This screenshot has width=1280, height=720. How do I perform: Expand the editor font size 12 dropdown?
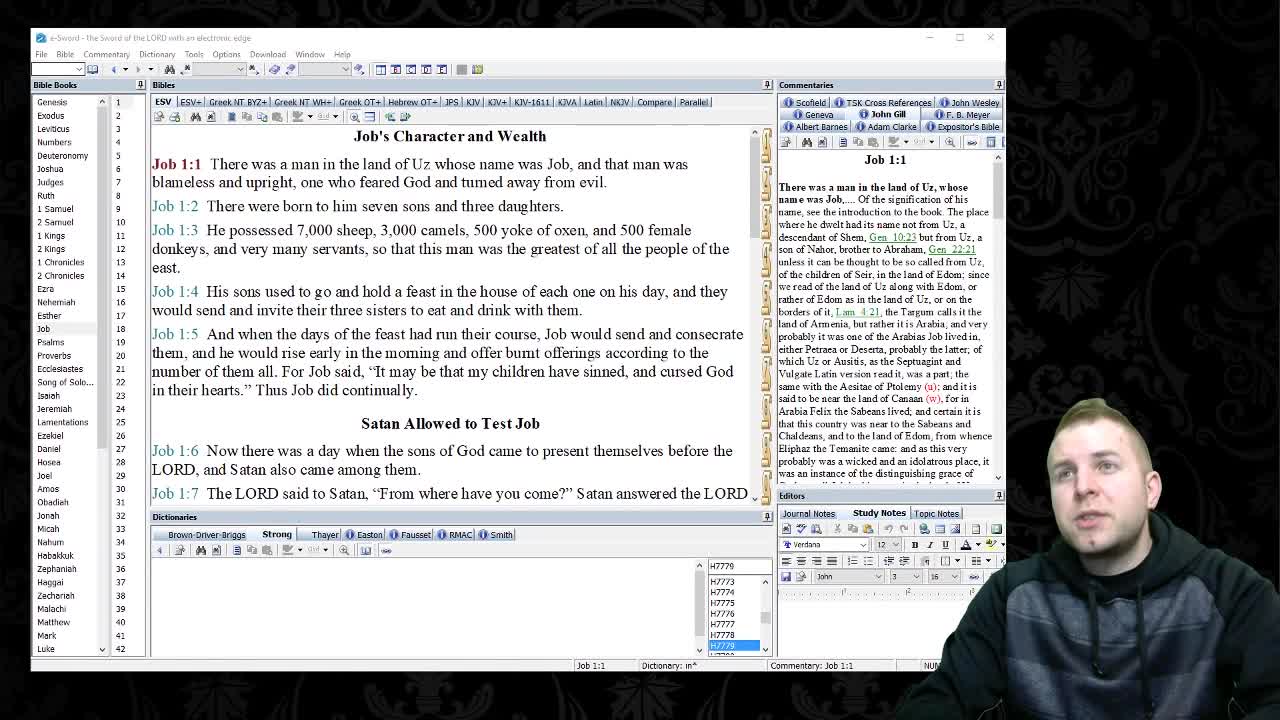(896, 545)
